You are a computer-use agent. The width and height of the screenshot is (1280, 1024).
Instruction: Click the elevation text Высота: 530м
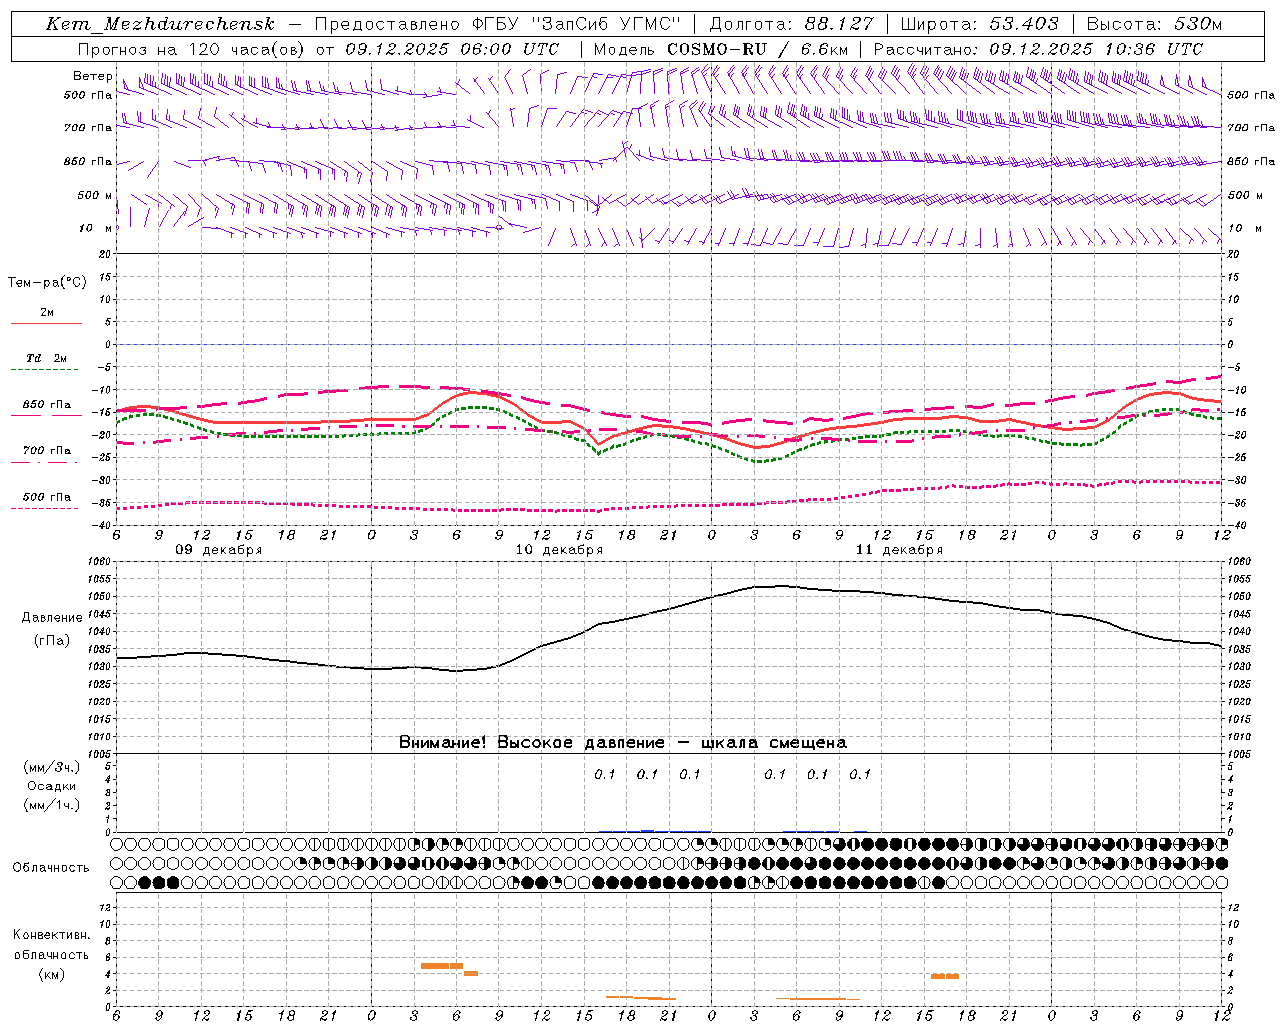point(1154,24)
